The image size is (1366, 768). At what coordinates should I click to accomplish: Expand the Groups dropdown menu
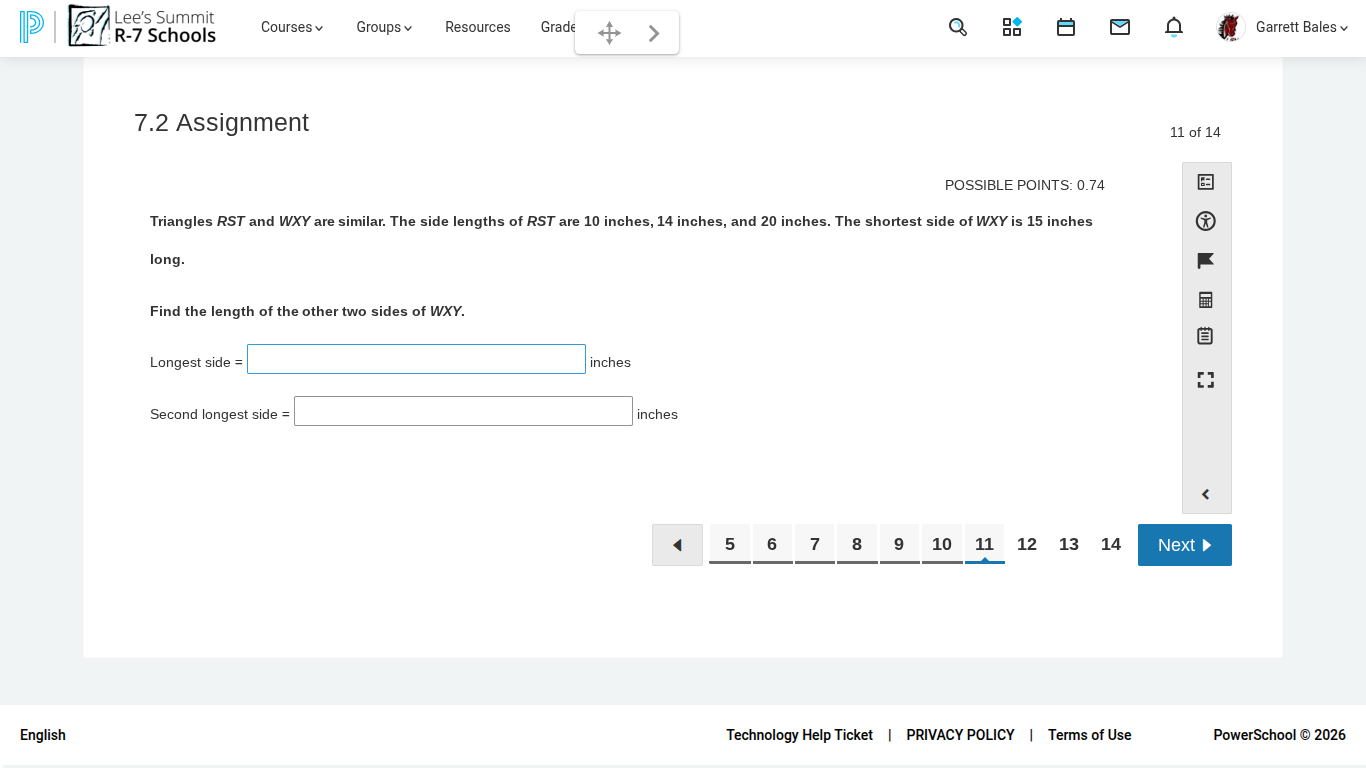tap(384, 27)
